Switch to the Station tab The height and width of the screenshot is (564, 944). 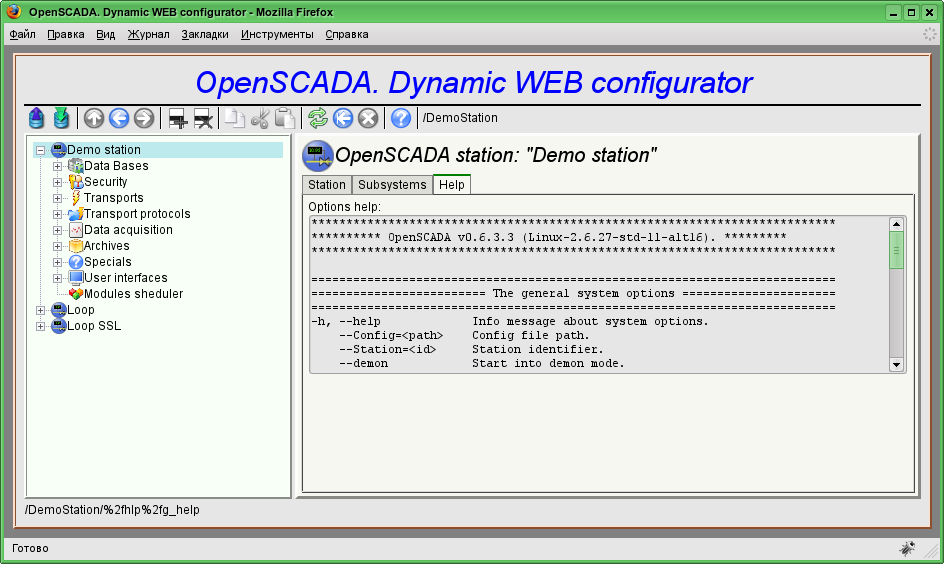pyautogui.click(x=327, y=185)
